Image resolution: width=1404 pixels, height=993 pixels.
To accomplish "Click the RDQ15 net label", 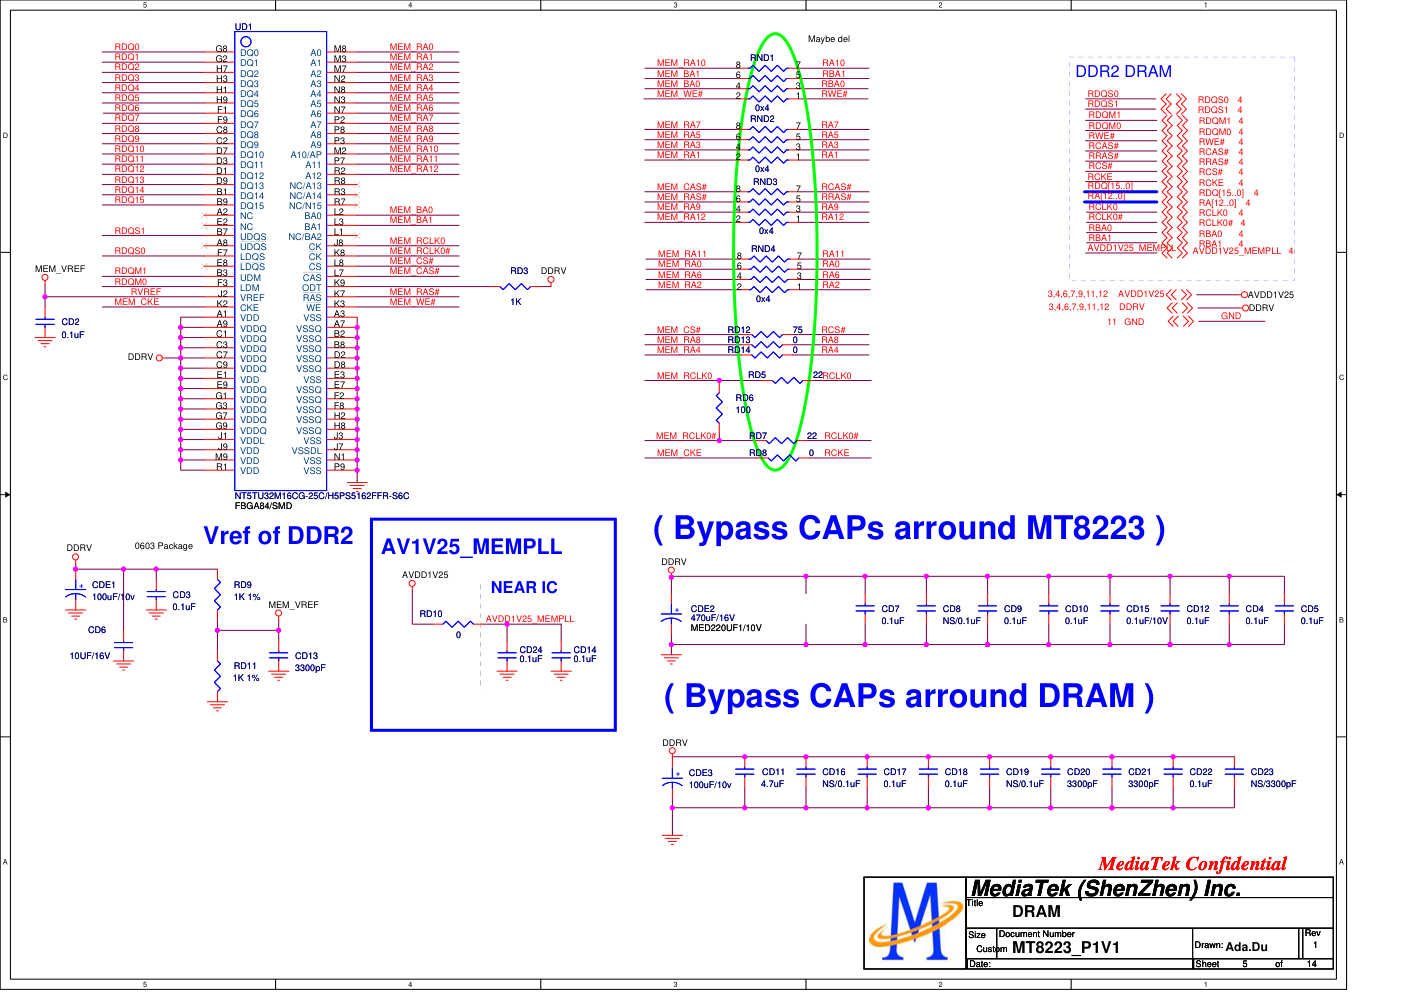I will pos(129,200).
